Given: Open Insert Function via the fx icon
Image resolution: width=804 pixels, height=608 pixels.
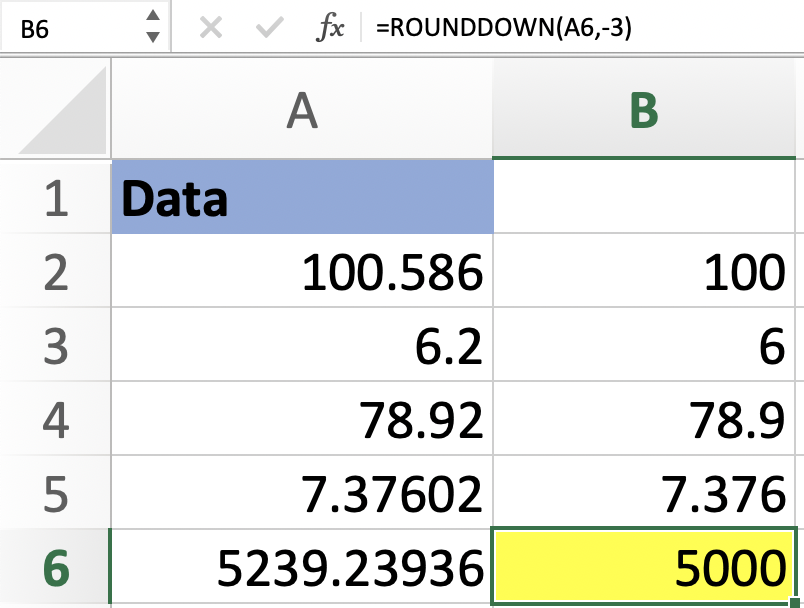Looking at the screenshot, I should pos(330,28).
